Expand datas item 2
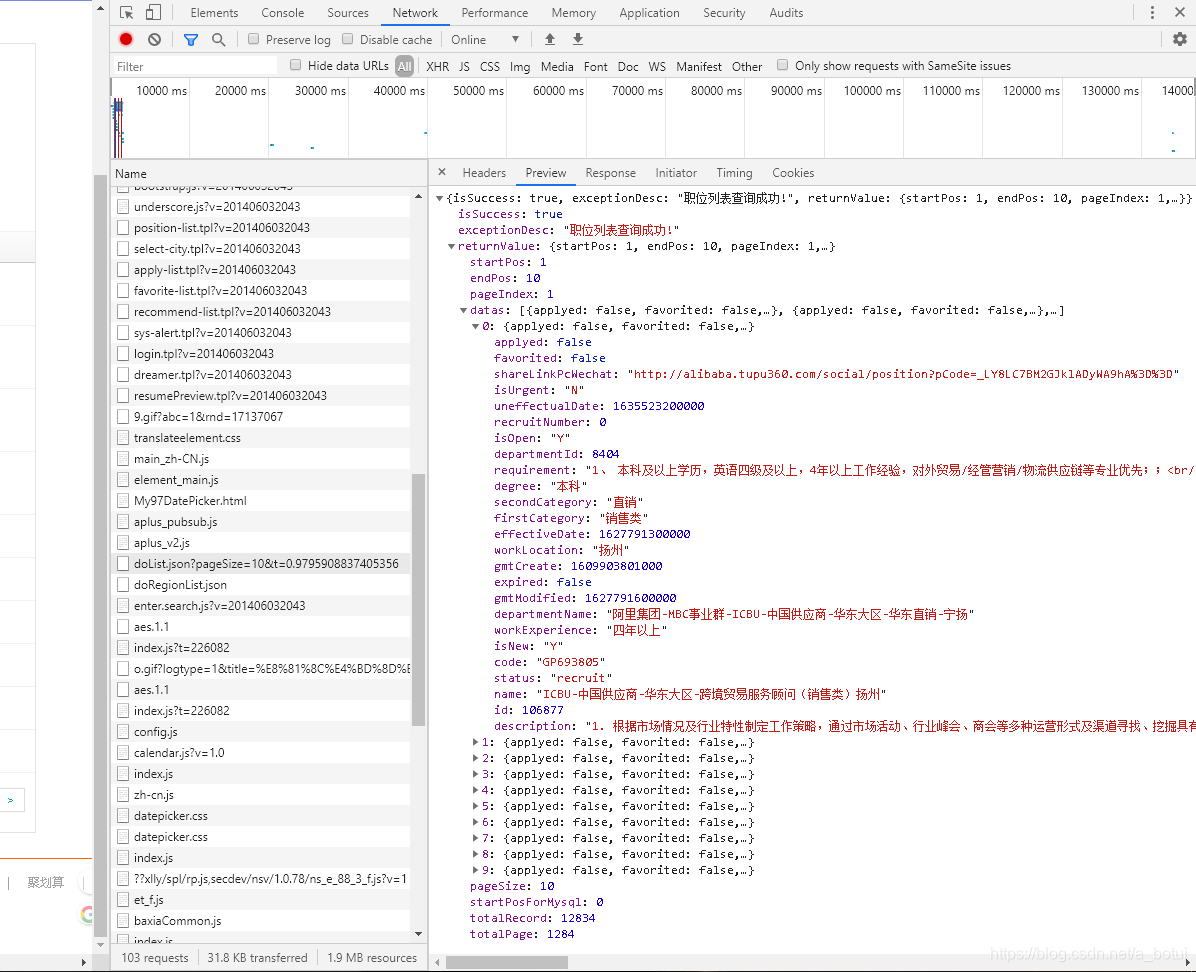1196x972 pixels. click(475, 758)
